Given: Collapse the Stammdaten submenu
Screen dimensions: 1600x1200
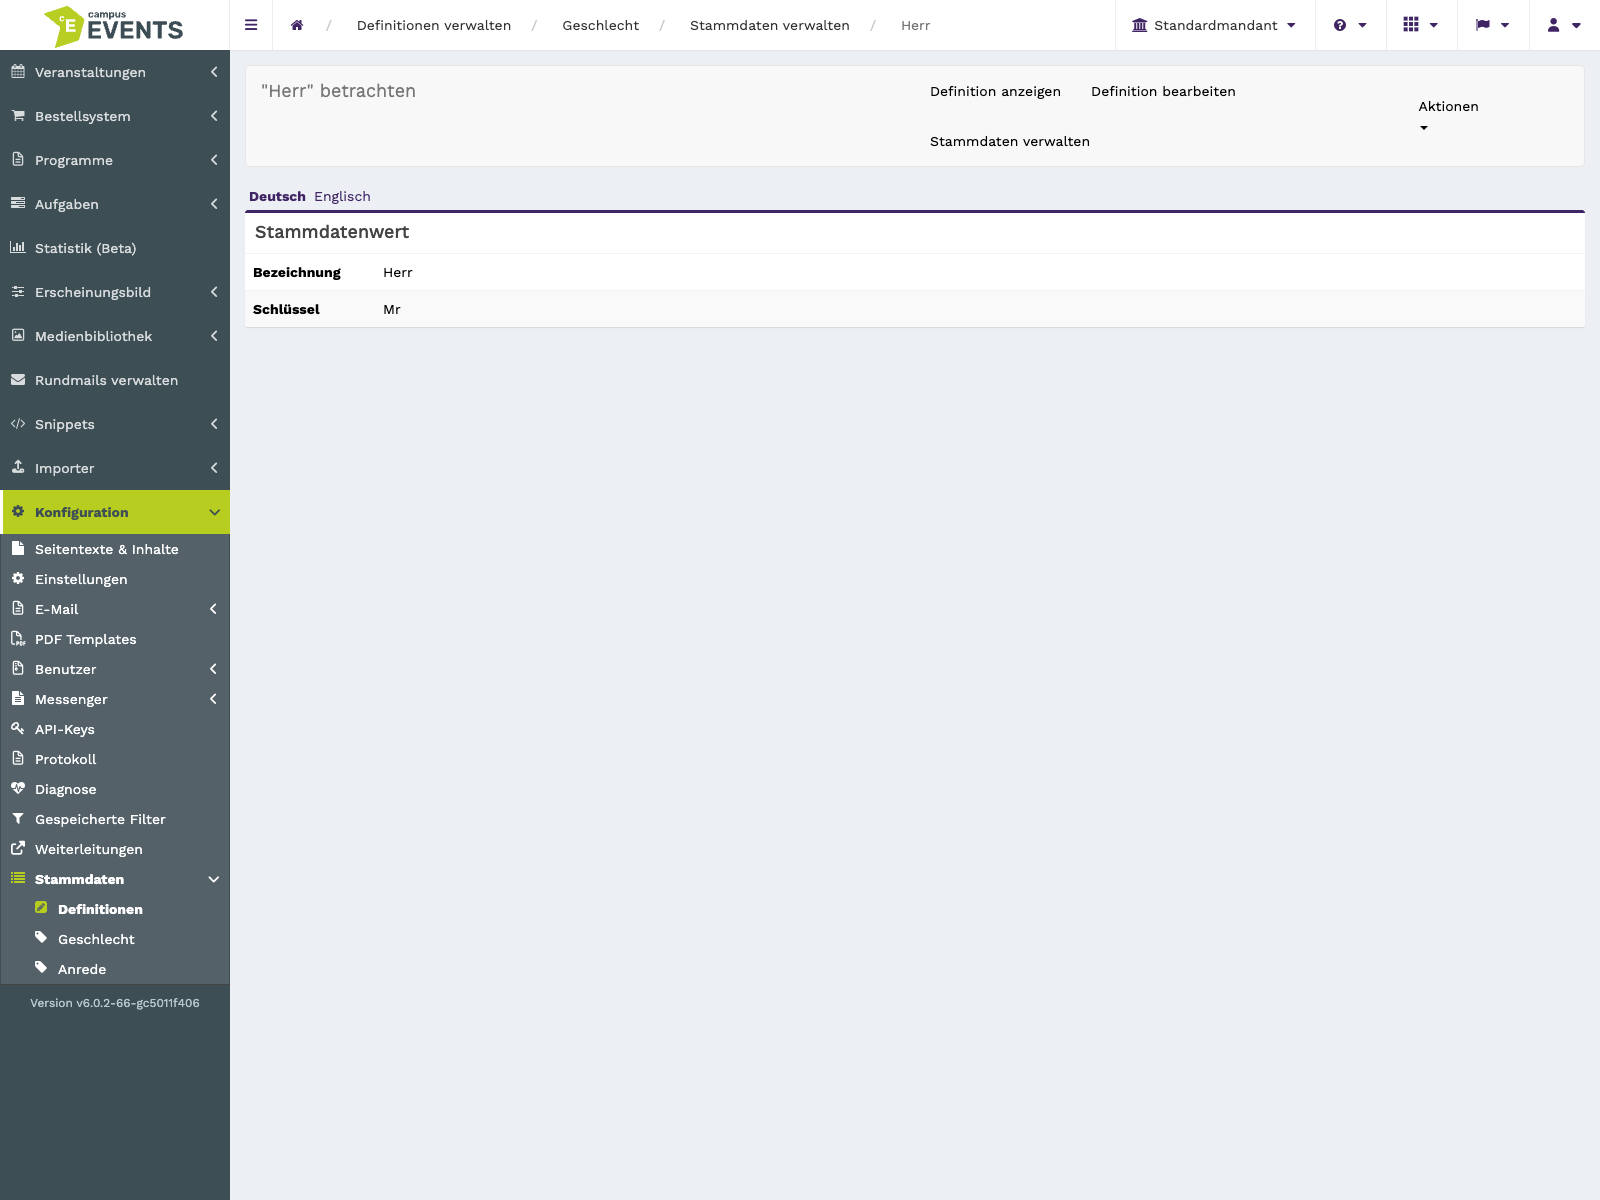Looking at the screenshot, I should point(214,879).
